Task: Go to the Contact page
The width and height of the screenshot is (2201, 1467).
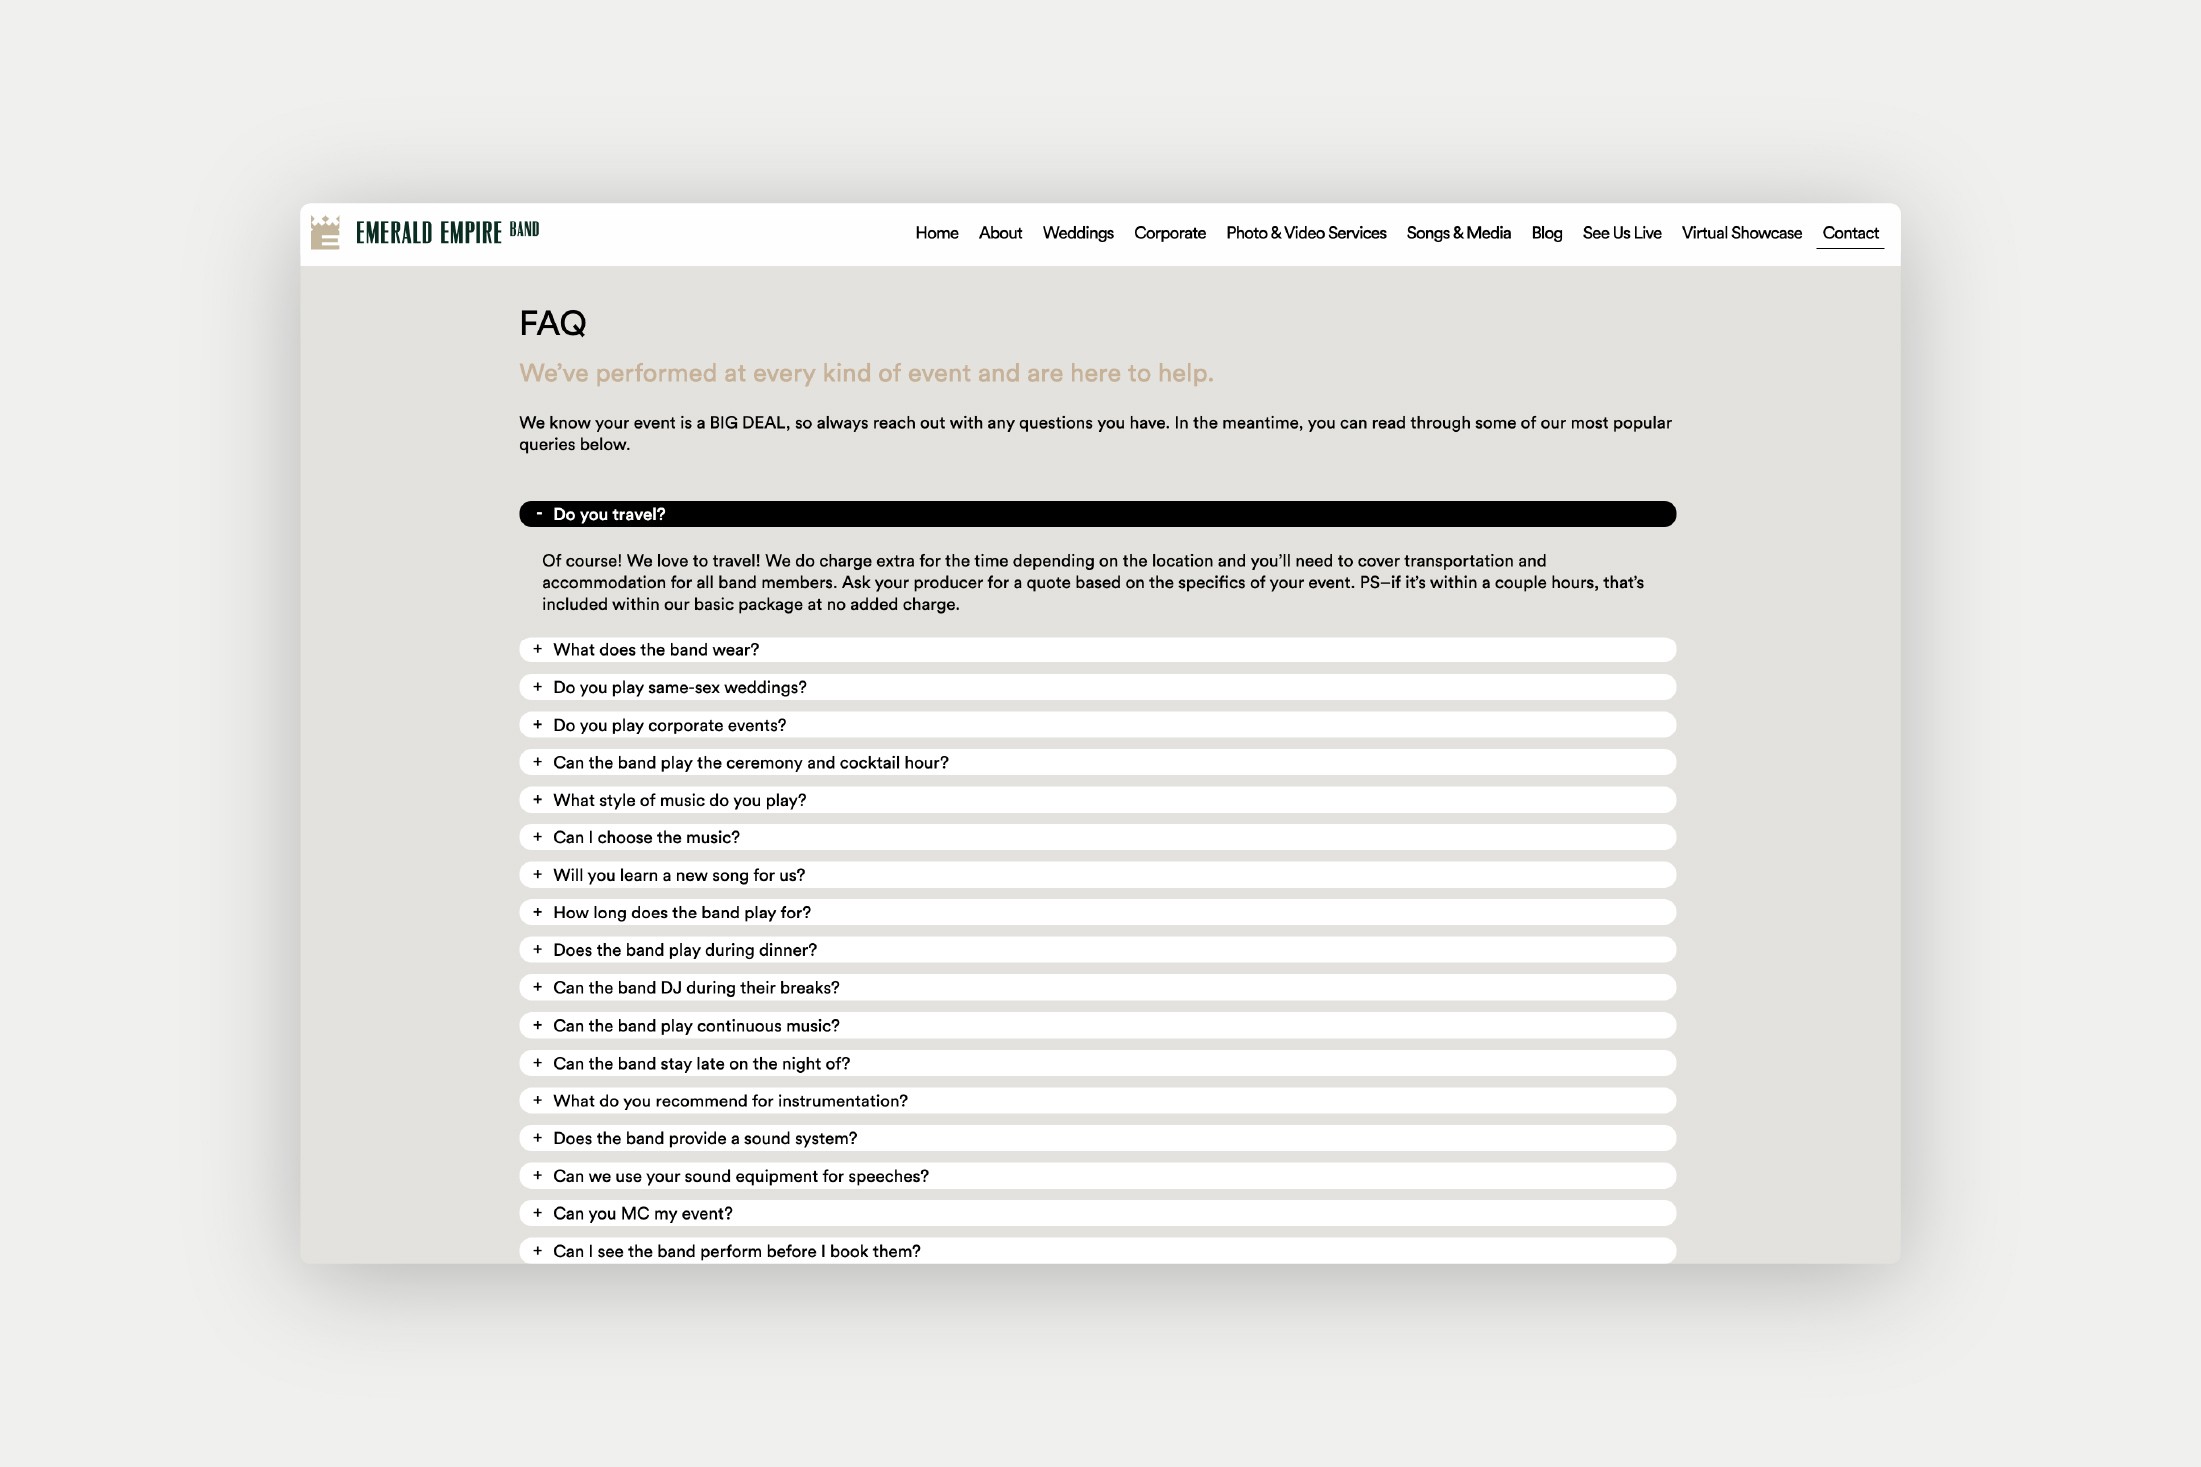Action: pos(1849,233)
